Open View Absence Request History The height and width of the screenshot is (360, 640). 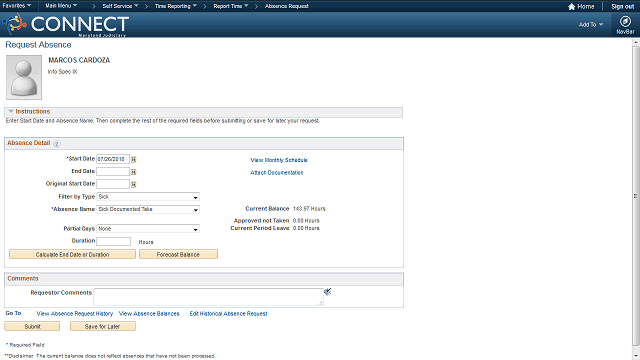[75, 313]
